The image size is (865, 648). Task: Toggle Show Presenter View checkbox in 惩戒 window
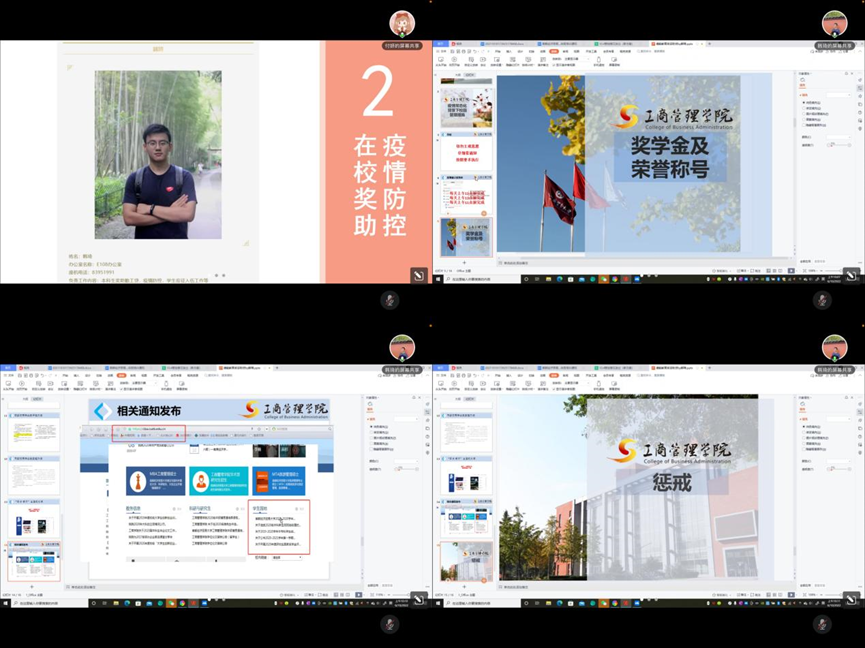point(554,389)
